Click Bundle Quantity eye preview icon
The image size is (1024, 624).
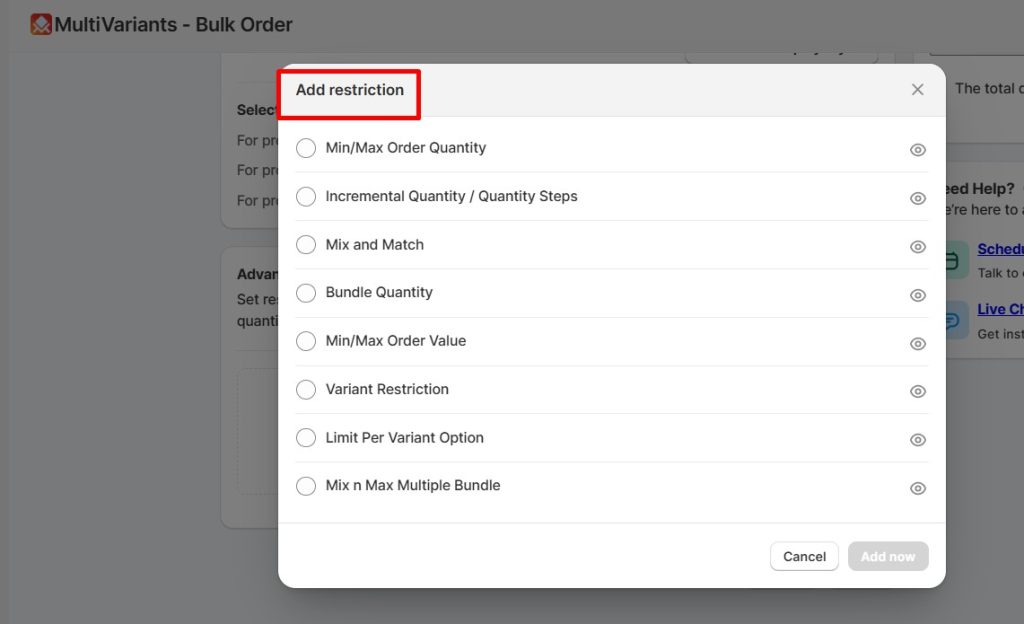pyautogui.click(x=917, y=295)
